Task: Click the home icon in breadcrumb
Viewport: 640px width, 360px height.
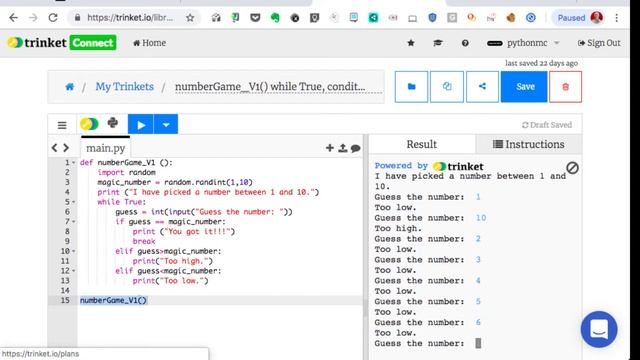Action: click(70, 87)
